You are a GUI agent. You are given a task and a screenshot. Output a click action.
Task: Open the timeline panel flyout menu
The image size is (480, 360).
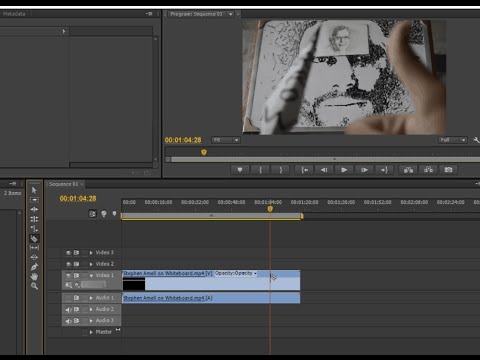[477, 184]
